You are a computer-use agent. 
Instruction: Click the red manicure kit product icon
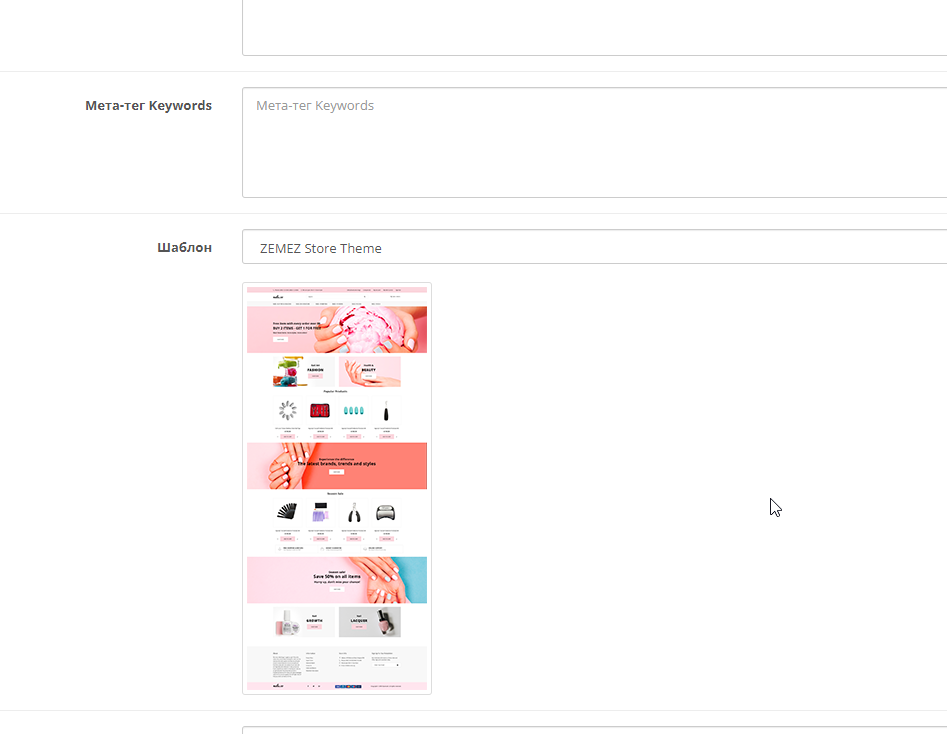click(x=320, y=411)
